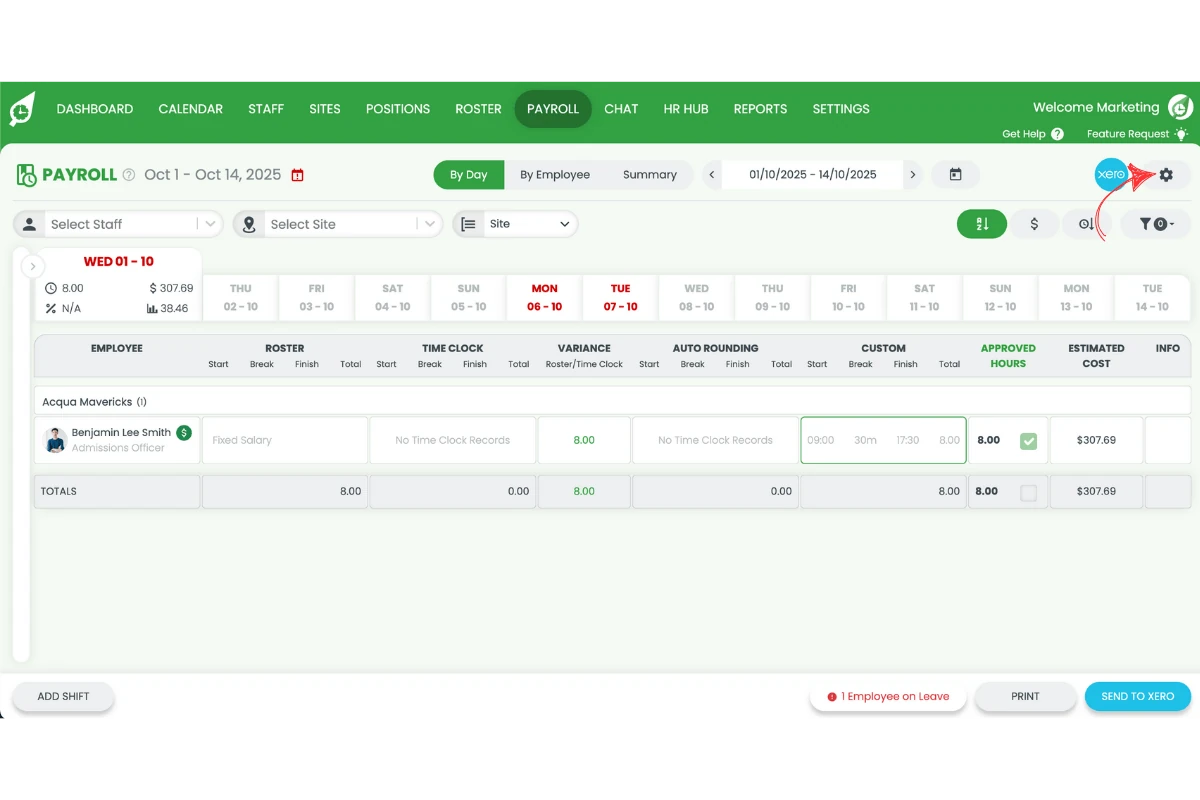Sort payroll alphabetically A-Z
The height and width of the screenshot is (800, 1200).
pyautogui.click(x=982, y=224)
